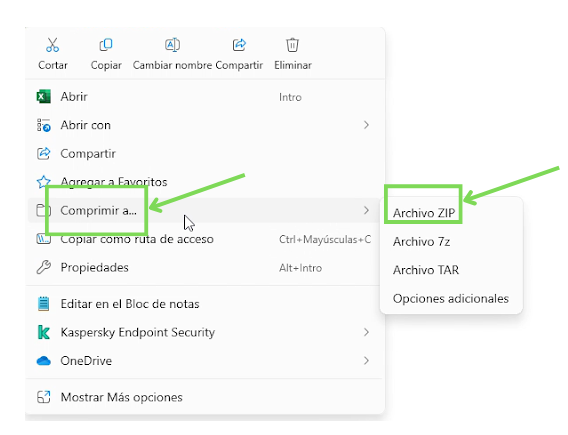Select the Cambiar nombre rename icon
The image size is (568, 435).
click(172, 45)
